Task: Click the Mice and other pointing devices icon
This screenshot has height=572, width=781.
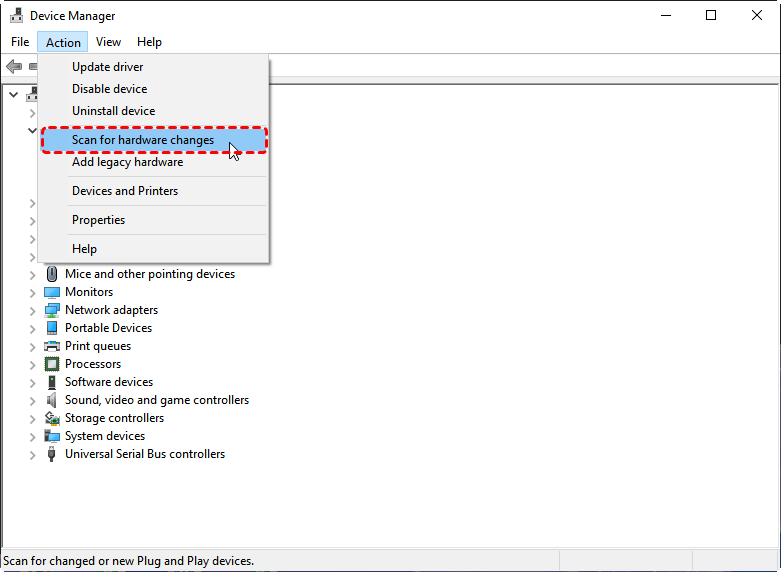Action: [x=52, y=274]
